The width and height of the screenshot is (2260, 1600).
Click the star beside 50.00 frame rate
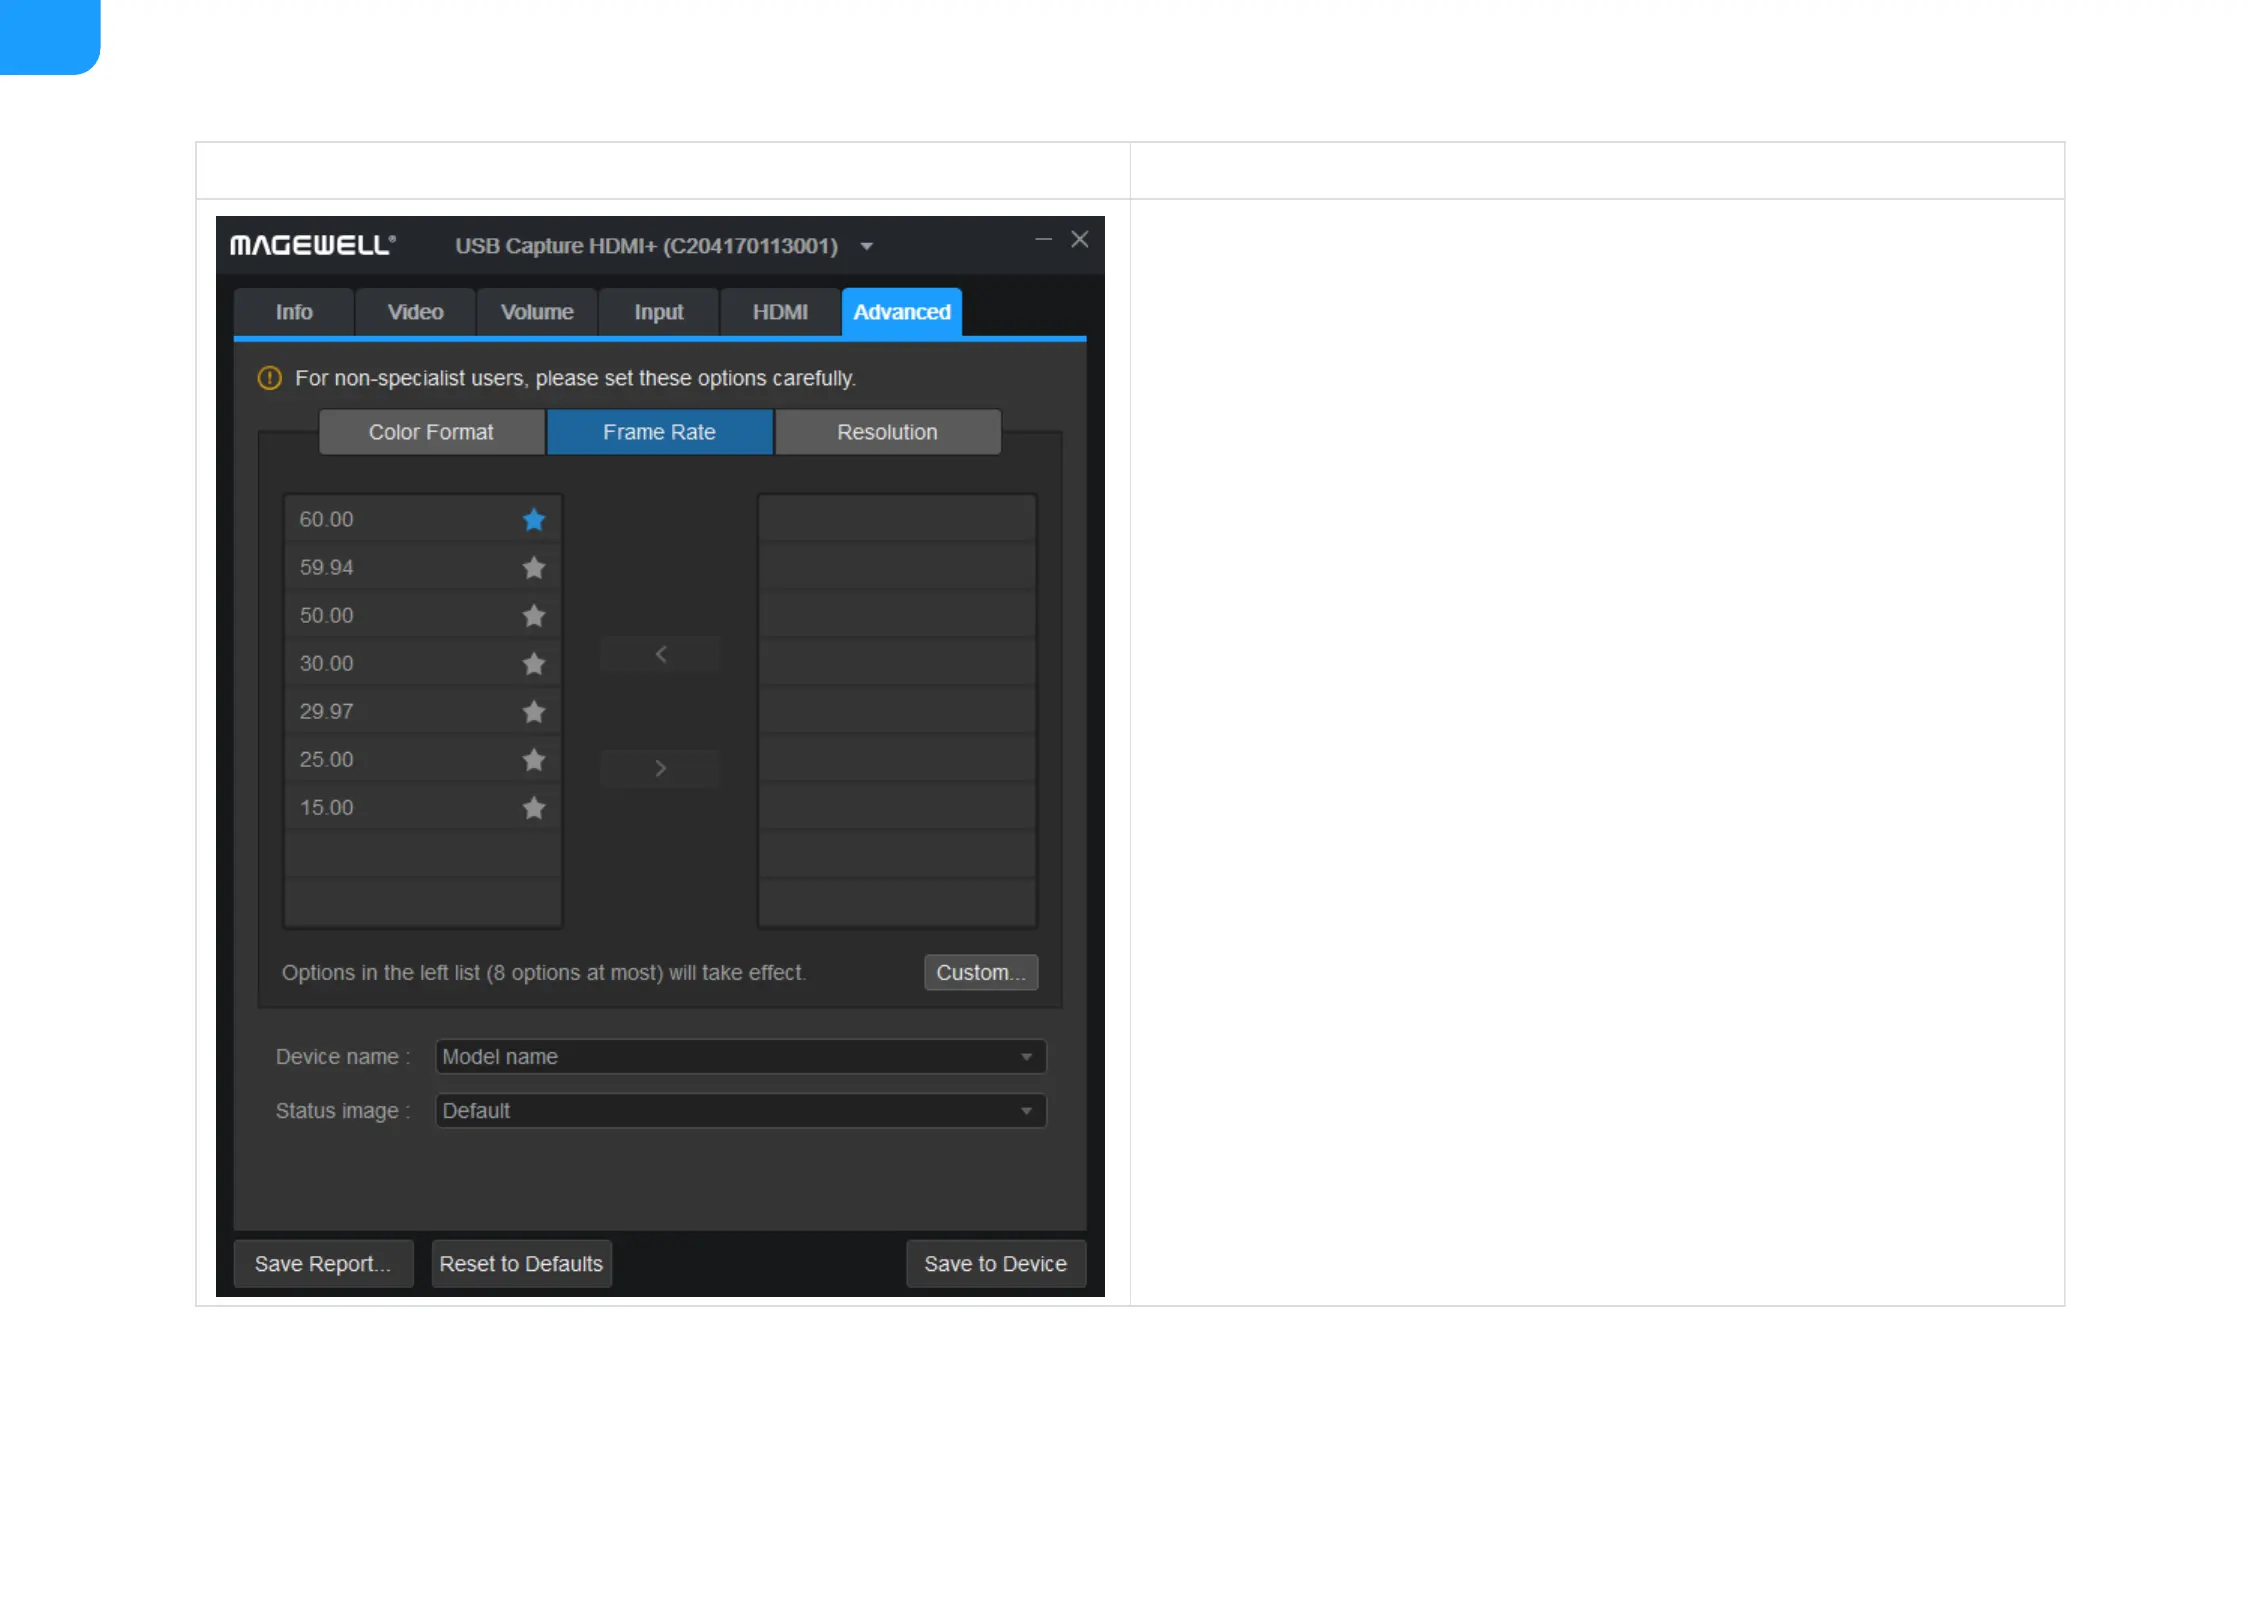pos(534,616)
